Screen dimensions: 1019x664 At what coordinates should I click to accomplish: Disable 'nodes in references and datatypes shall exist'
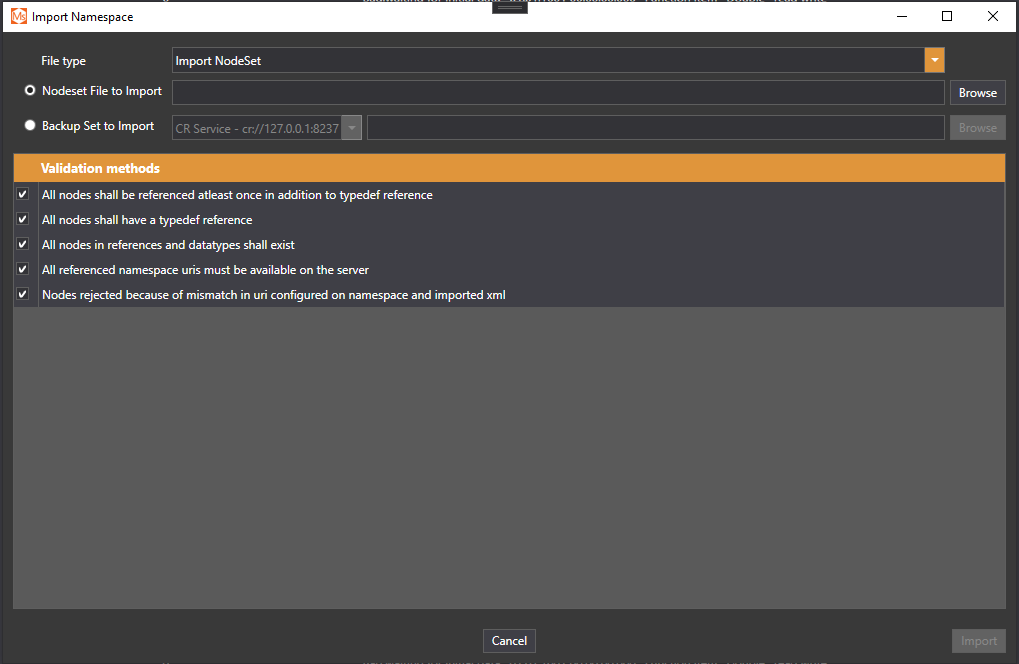23,245
